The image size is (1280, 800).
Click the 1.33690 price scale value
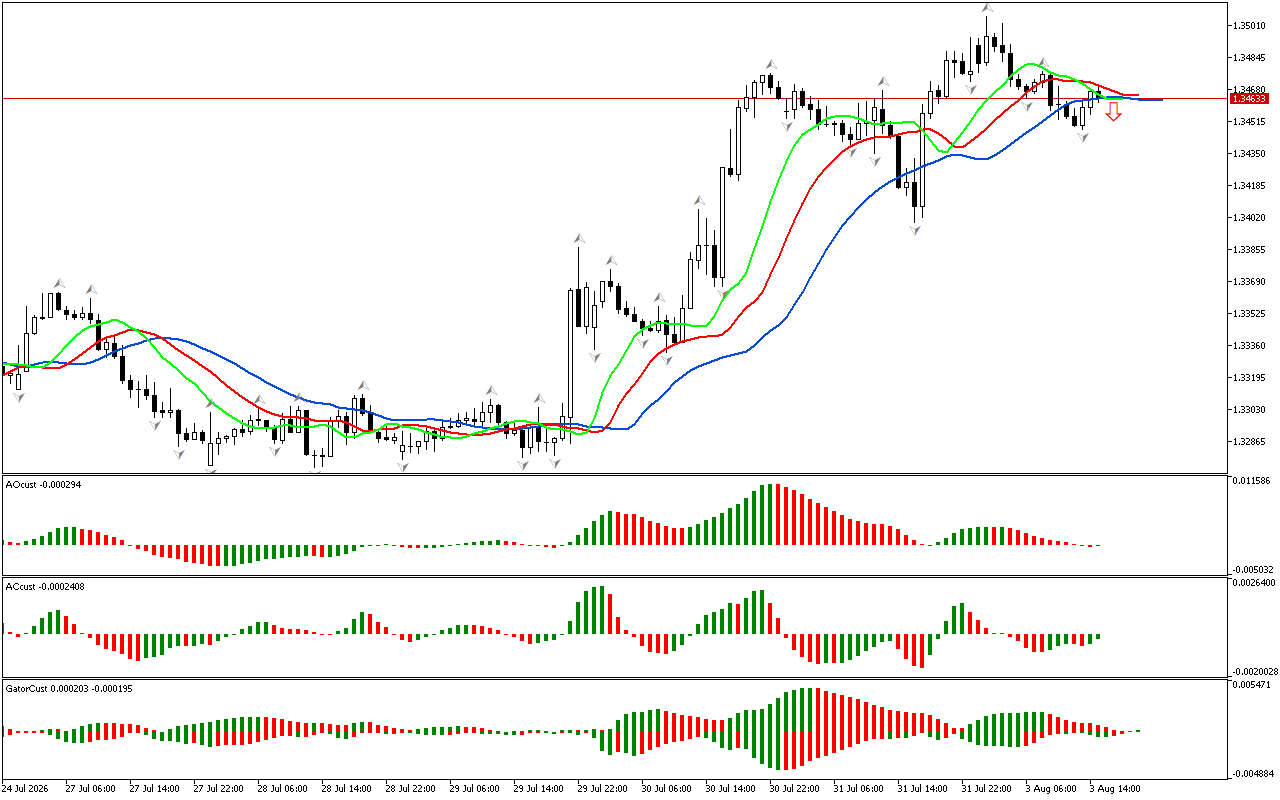pyautogui.click(x=1251, y=281)
